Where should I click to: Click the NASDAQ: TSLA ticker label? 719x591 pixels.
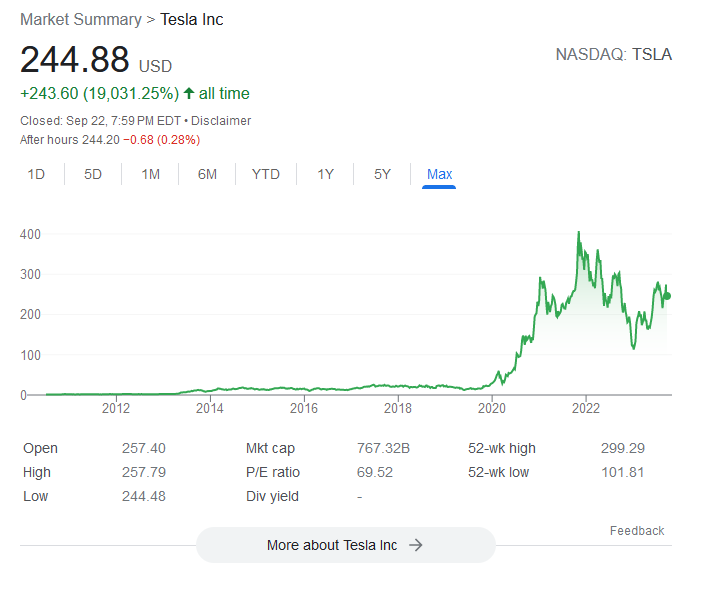pos(613,54)
